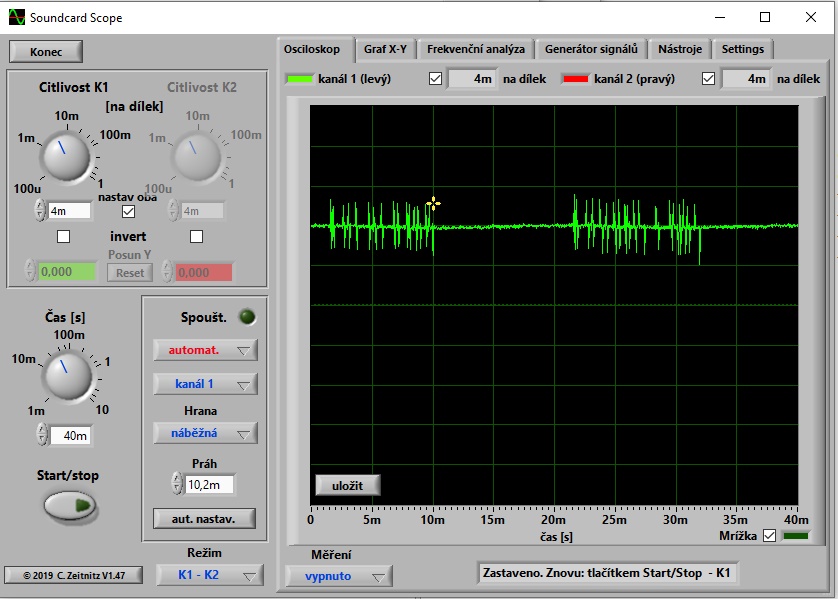Toggle the 'nastav oba' checkbox
This screenshot has height=599, width=838.
coord(127,211)
